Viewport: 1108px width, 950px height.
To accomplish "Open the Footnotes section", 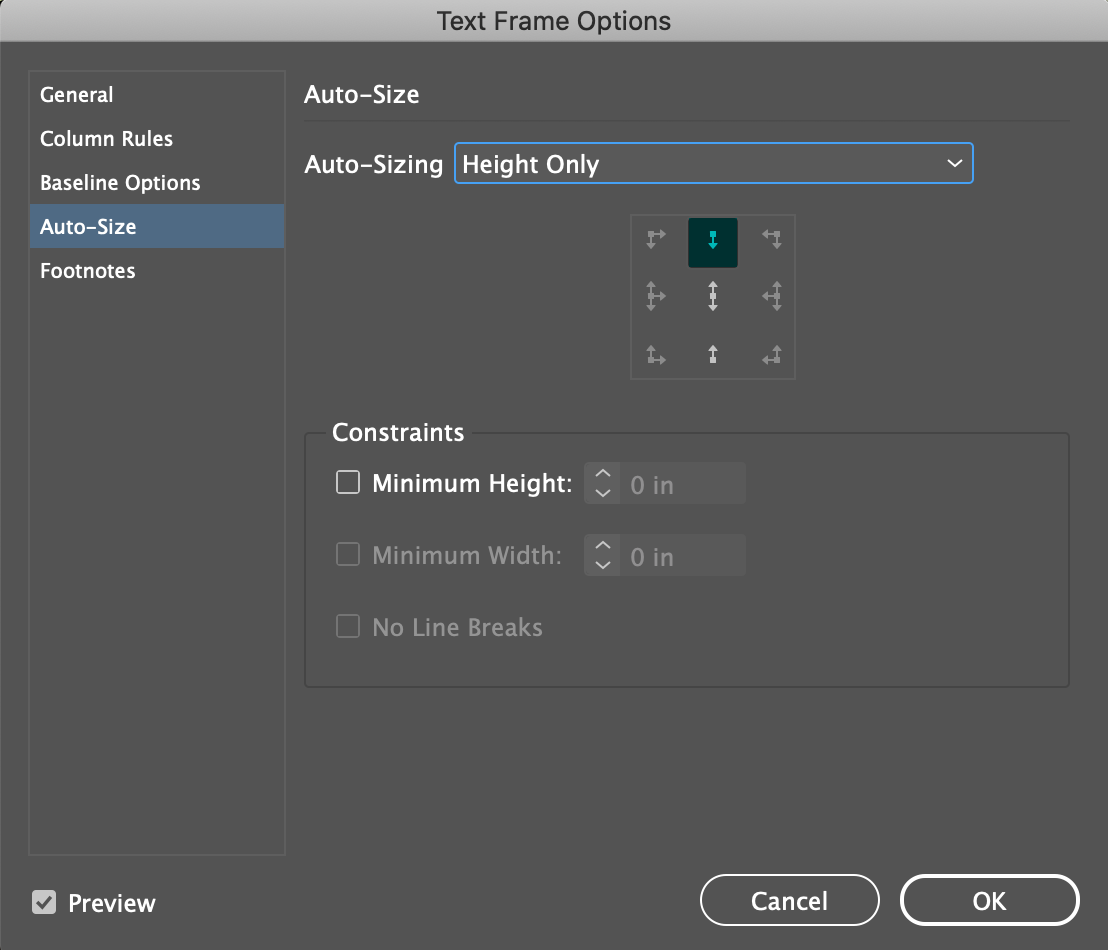I will tap(157, 270).
